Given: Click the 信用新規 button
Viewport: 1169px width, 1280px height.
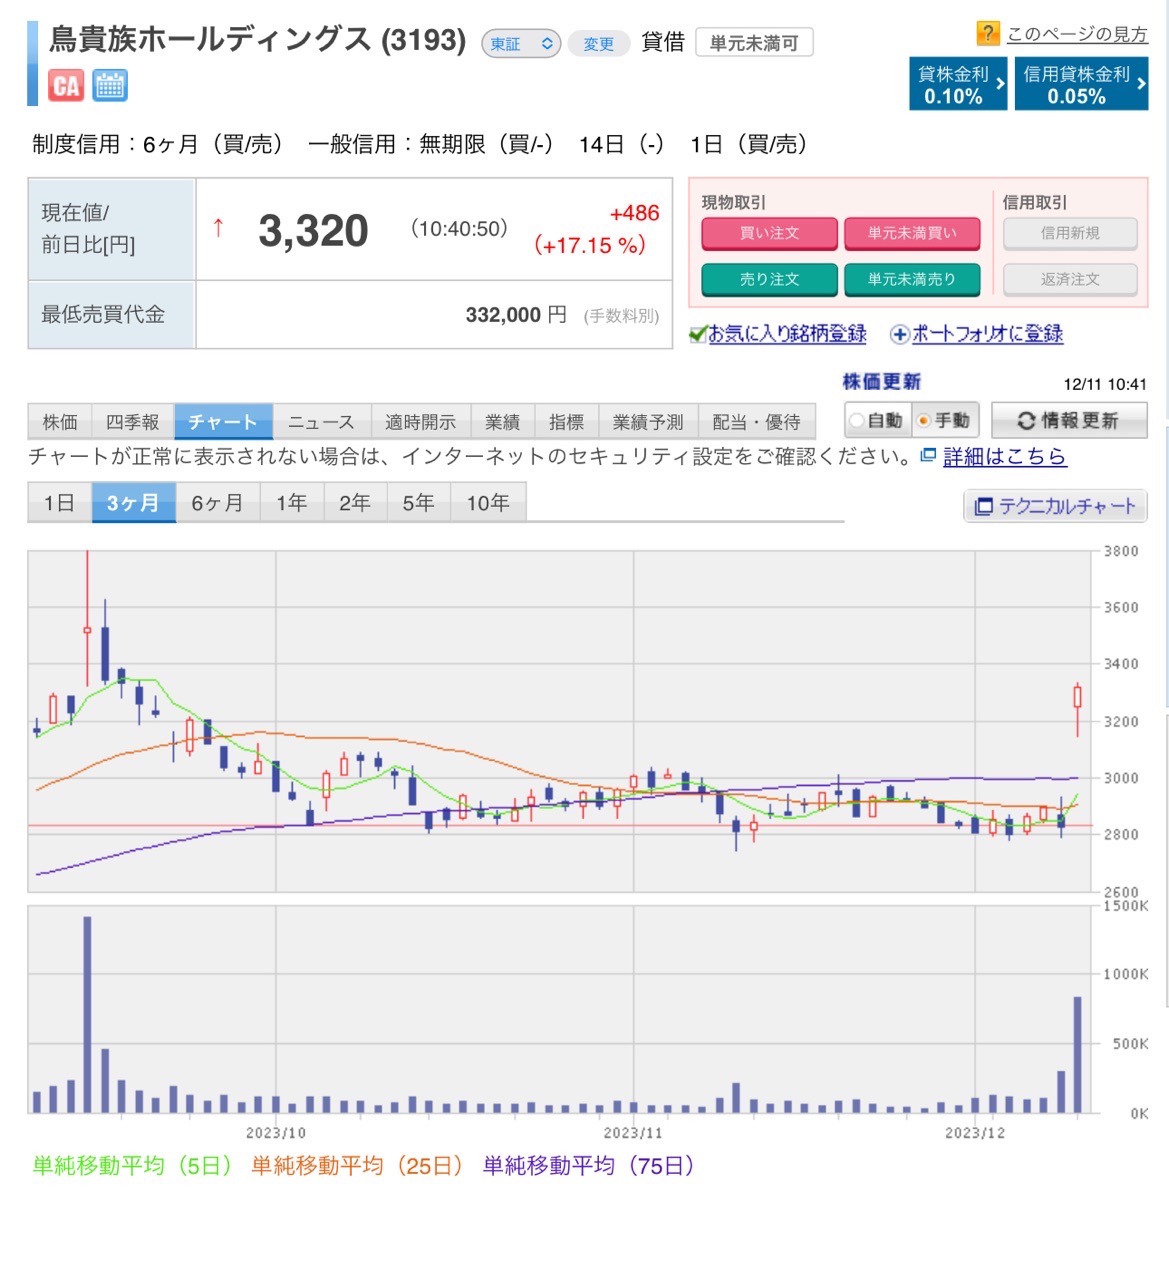Looking at the screenshot, I should pos(1070,233).
